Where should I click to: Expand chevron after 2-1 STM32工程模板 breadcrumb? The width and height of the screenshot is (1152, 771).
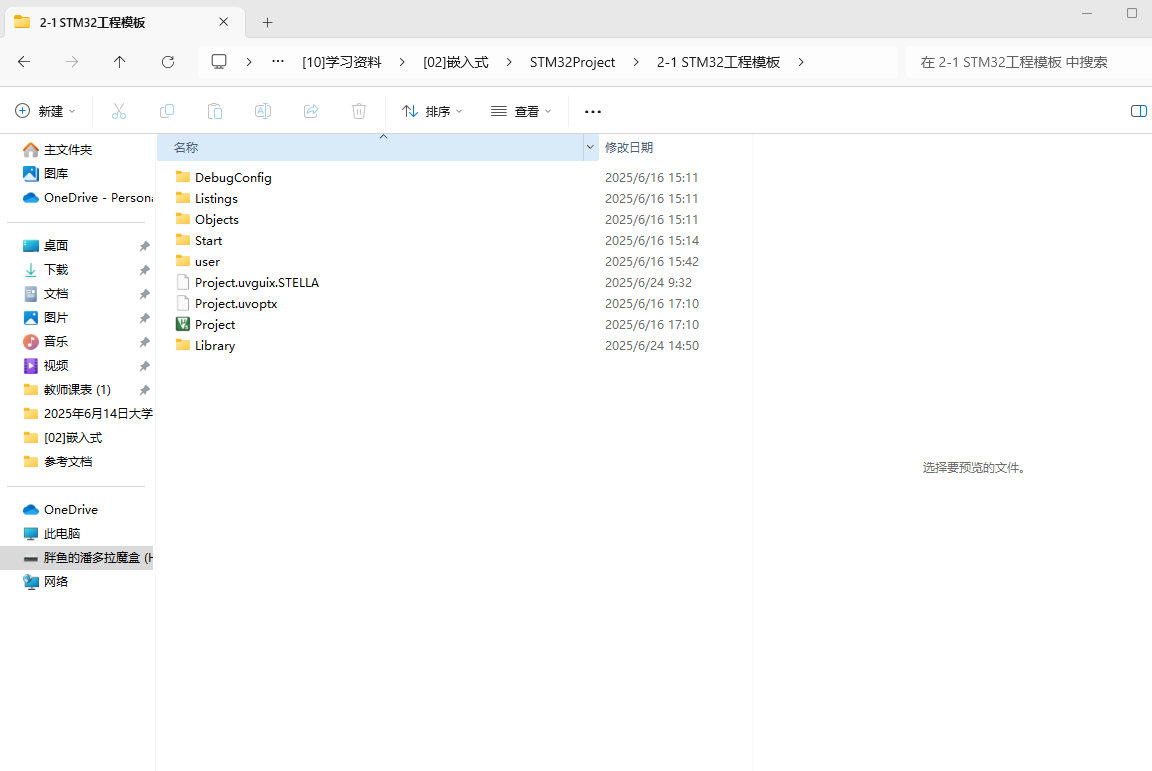click(x=801, y=62)
